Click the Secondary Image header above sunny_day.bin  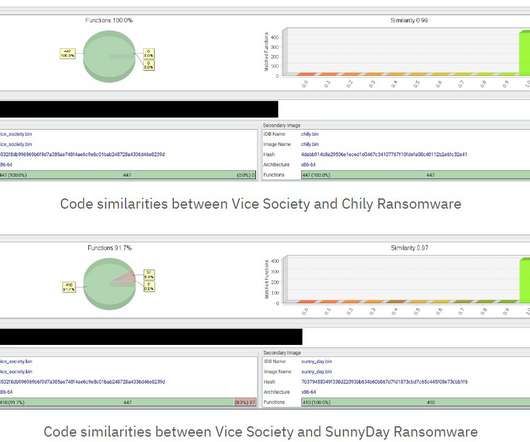[282, 353]
